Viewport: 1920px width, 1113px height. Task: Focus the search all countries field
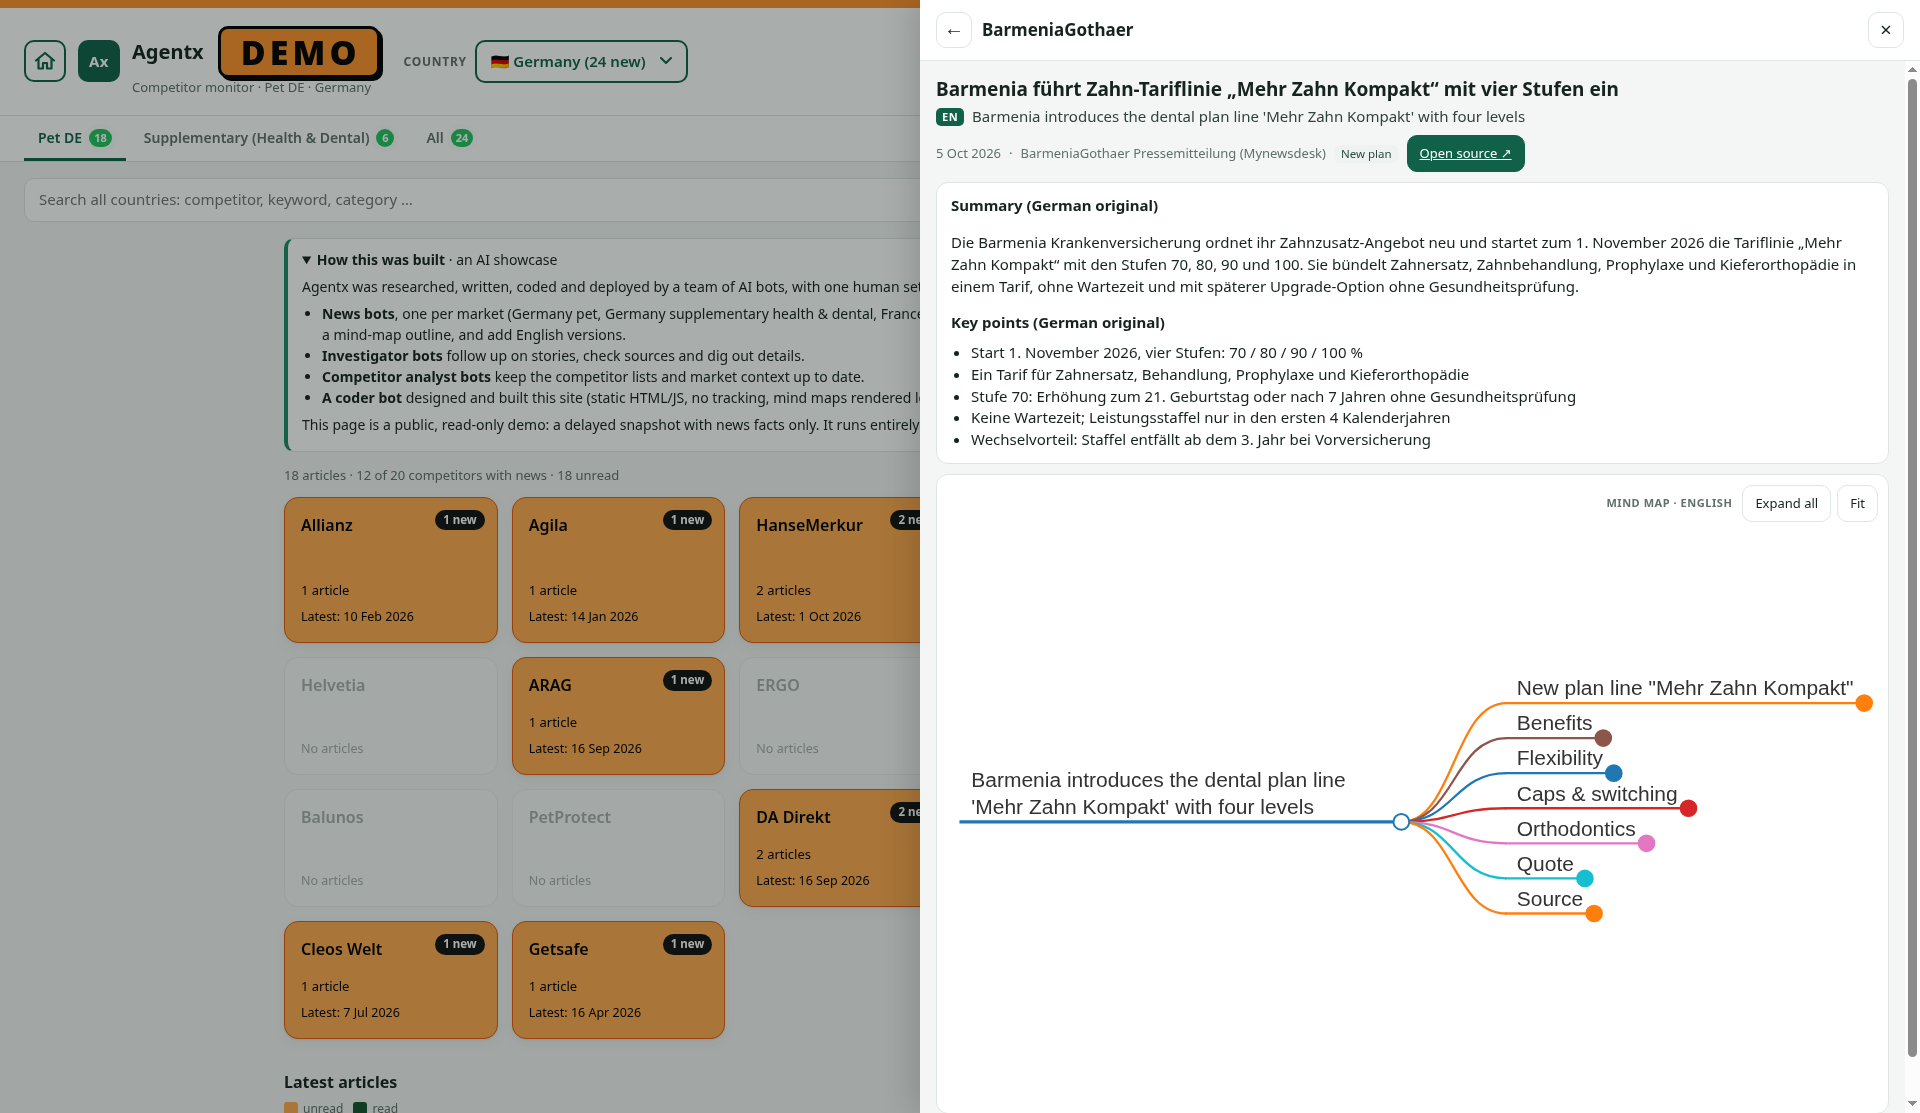pyautogui.click(x=472, y=200)
